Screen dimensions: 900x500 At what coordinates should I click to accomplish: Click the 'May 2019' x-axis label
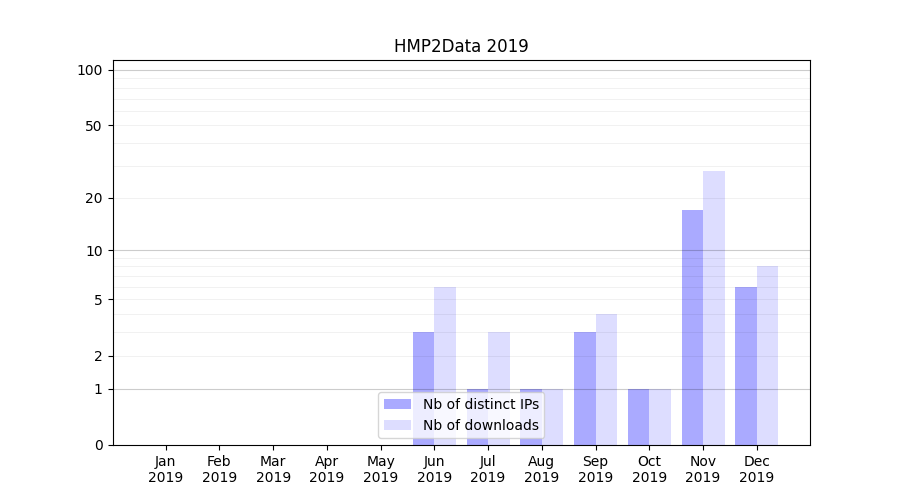pyautogui.click(x=380, y=469)
